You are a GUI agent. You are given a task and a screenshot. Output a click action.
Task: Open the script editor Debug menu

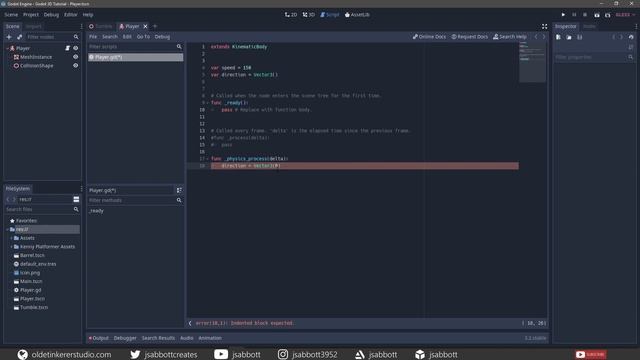click(162, 37)
